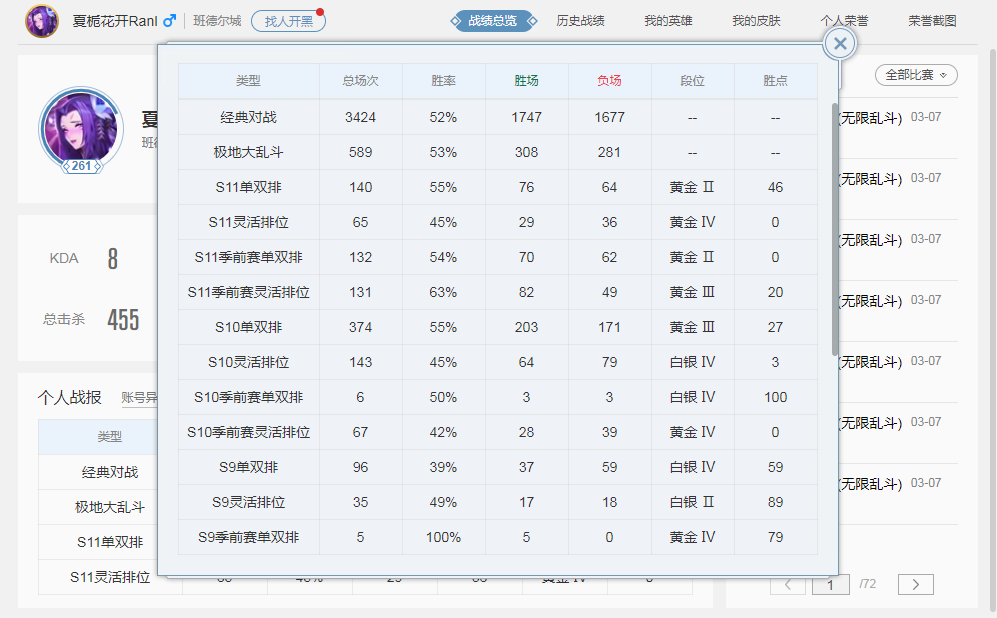Select the S10季前赛单双排 row
The width and height of the screenshot is (997, 618).
(x=498, y=397)
